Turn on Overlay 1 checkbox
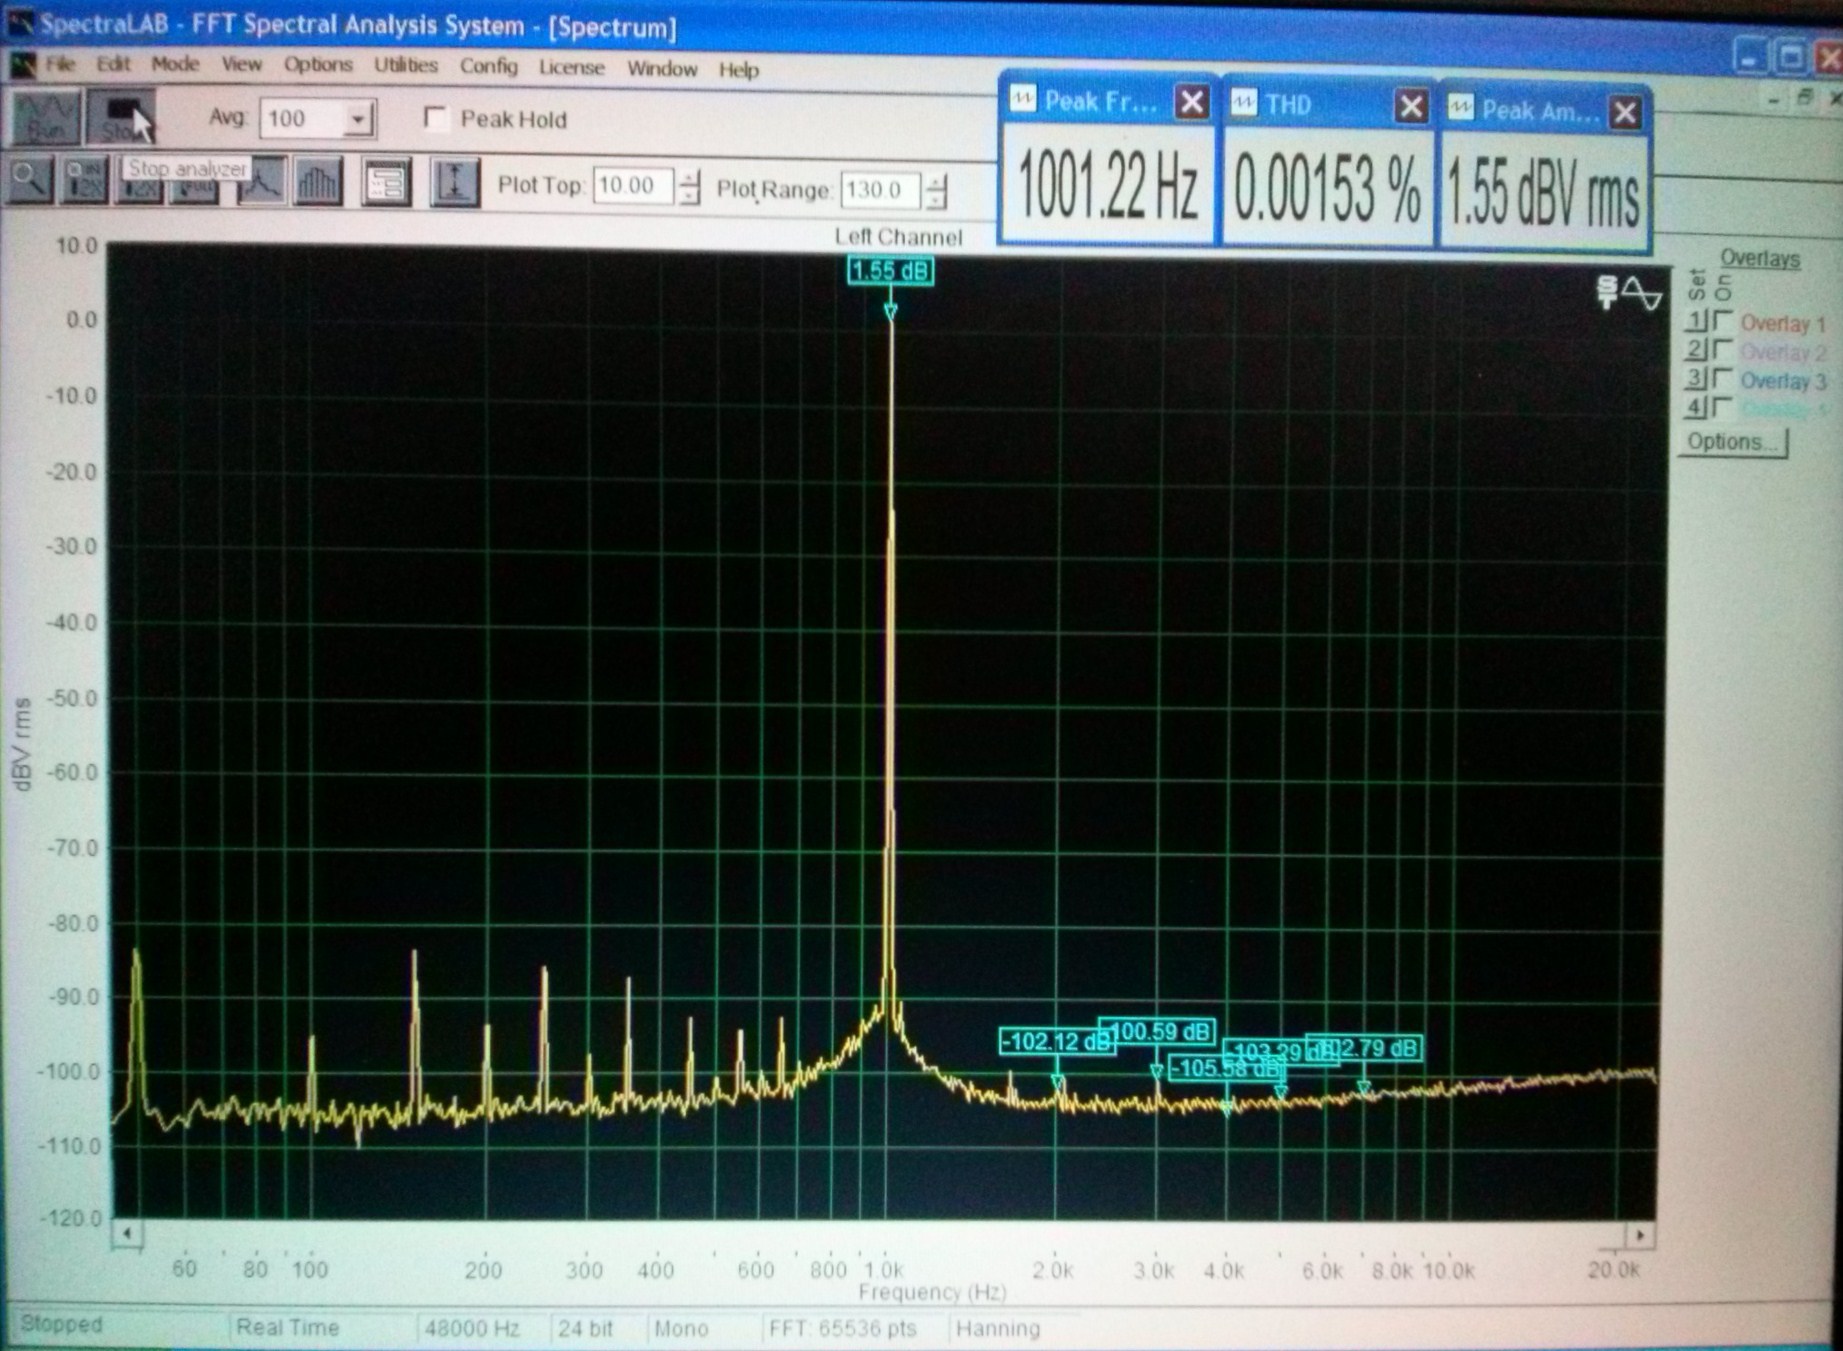Image resolution: width=1843 pixels, height=1351 pixels. [x=1722, y=321]
